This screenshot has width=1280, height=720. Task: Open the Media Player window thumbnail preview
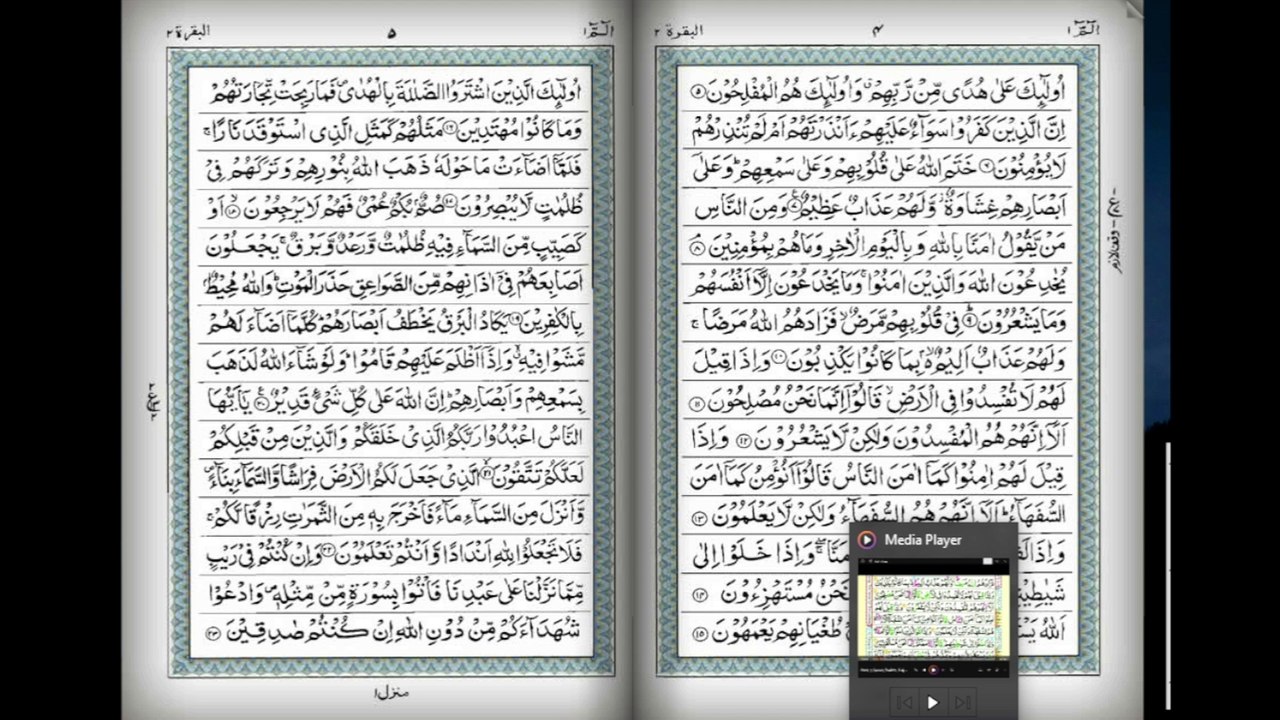click(933, 618)
